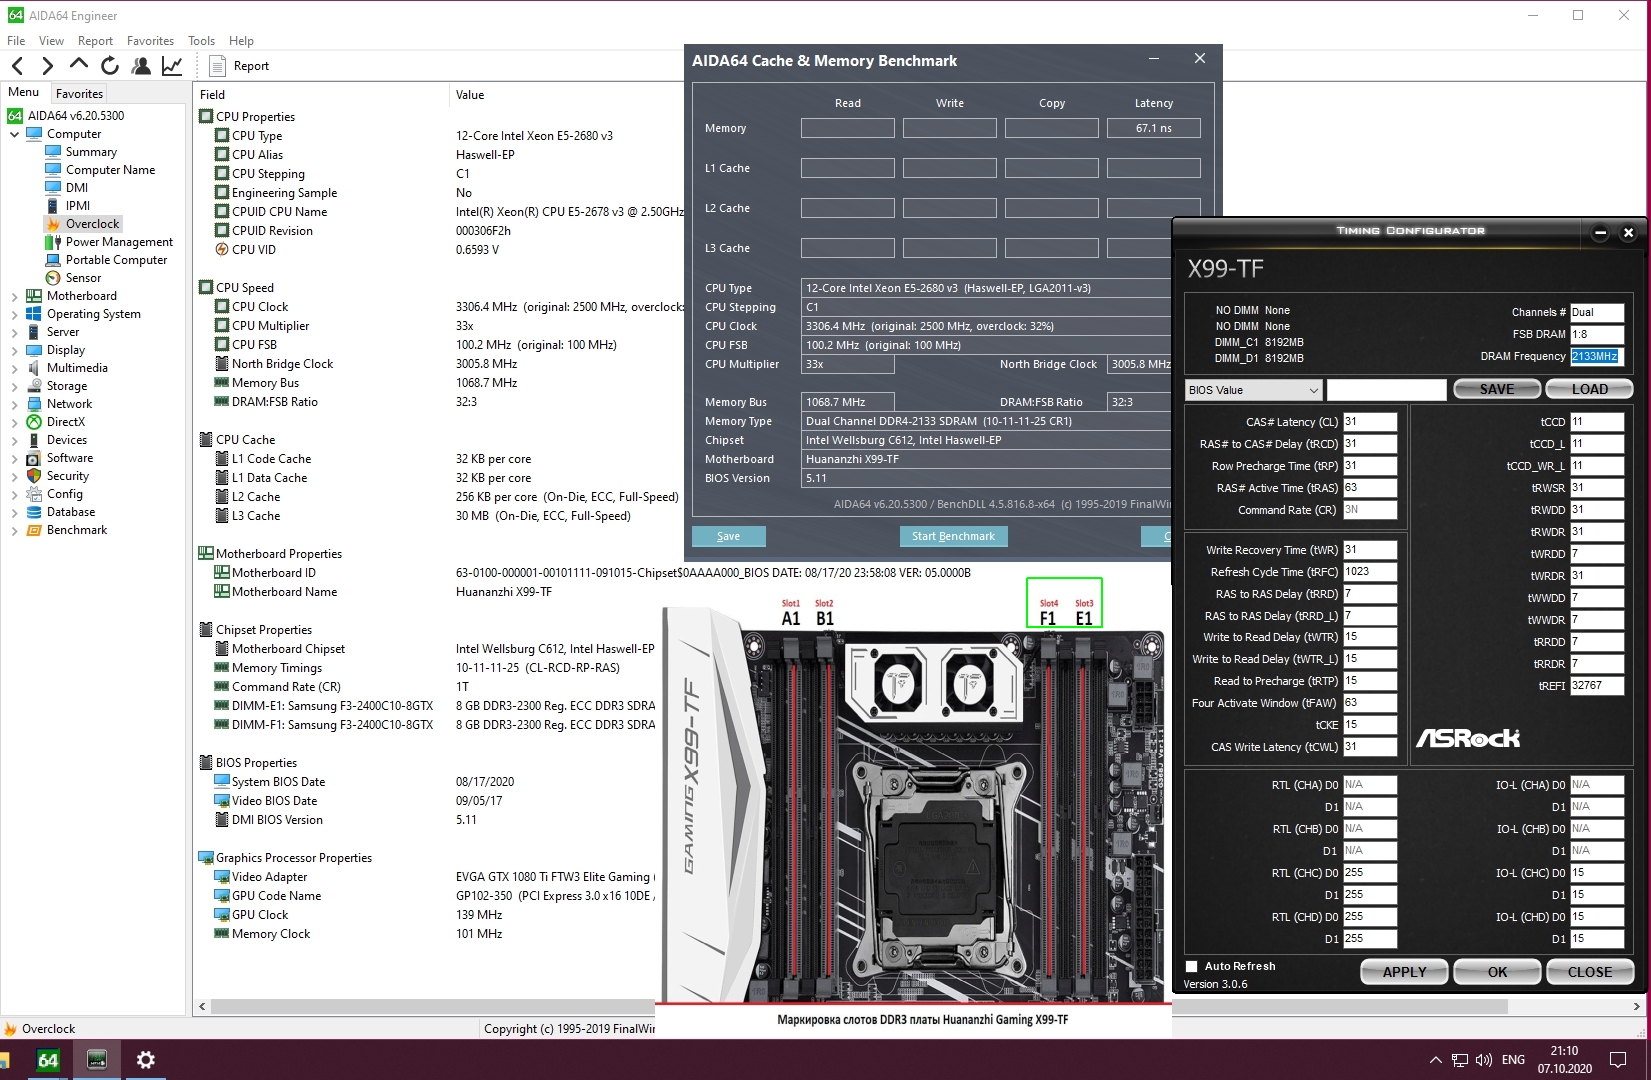
Task: Click OK in Timing Configurator
Action: click(x=1497, y=972)
